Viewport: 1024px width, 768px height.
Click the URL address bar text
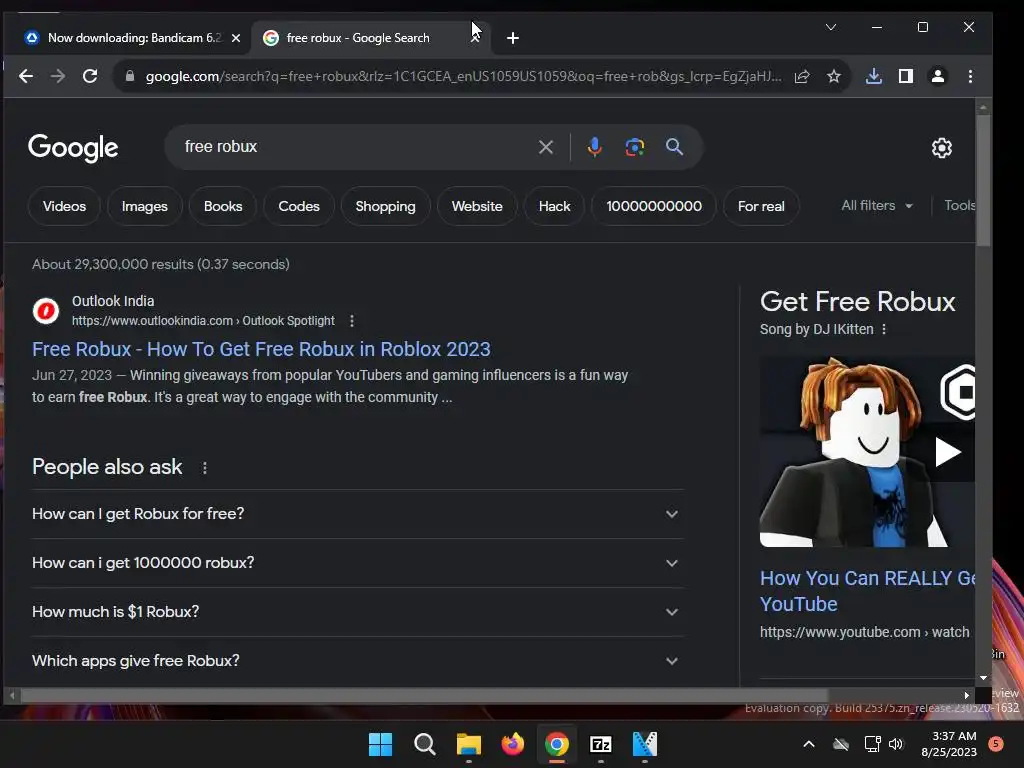pyautogui.click(x=463, y=76)
